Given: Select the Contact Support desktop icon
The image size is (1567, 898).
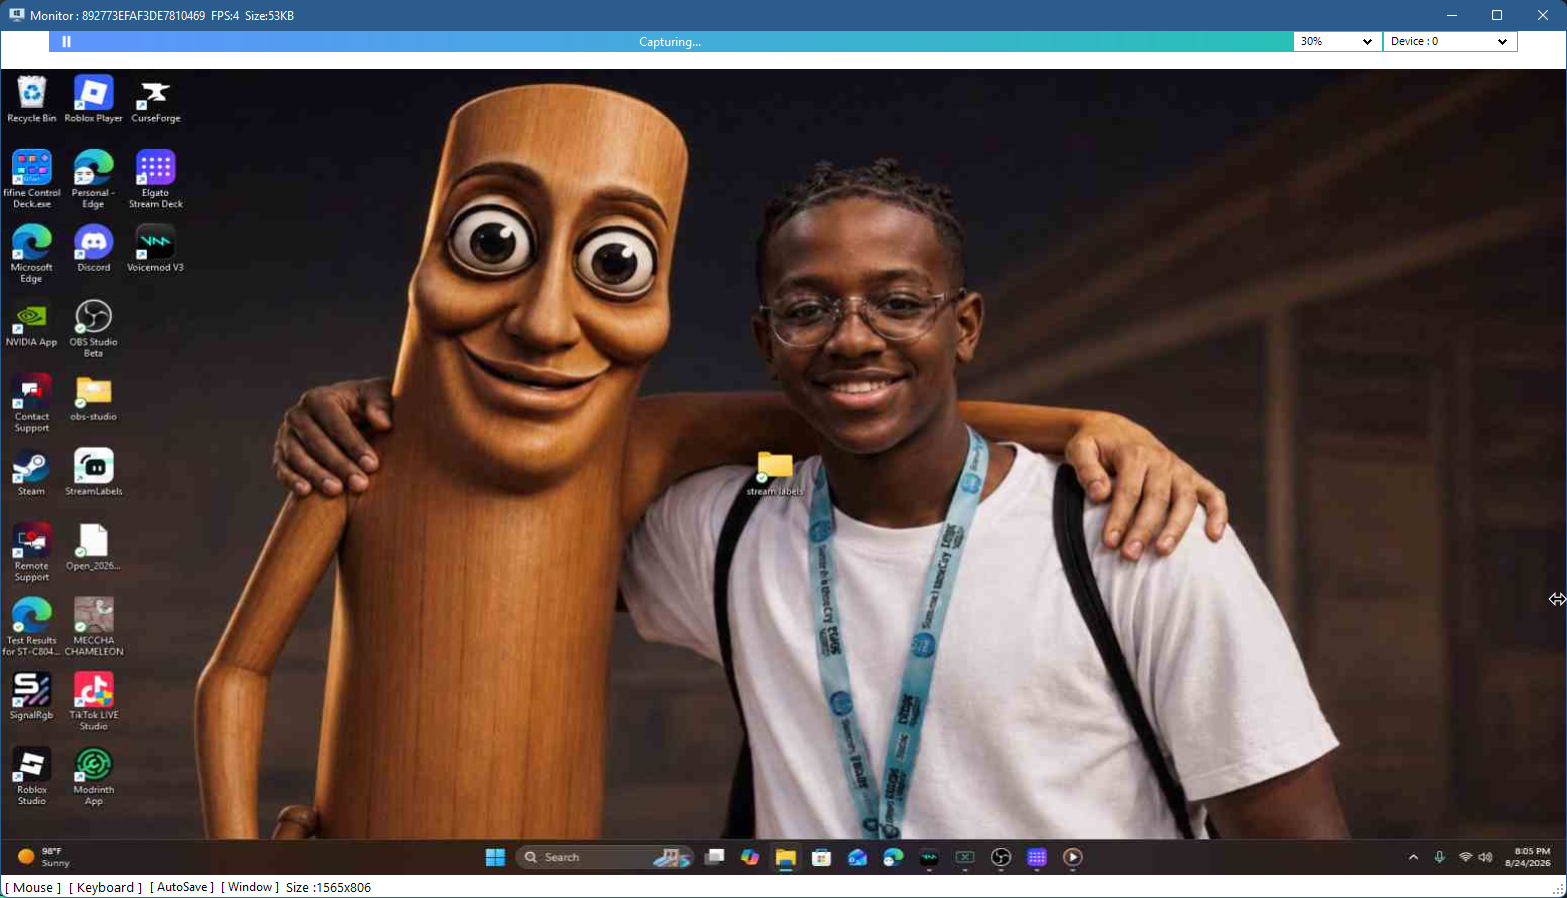Looking at the screenshot, I should tap(32, 402).
